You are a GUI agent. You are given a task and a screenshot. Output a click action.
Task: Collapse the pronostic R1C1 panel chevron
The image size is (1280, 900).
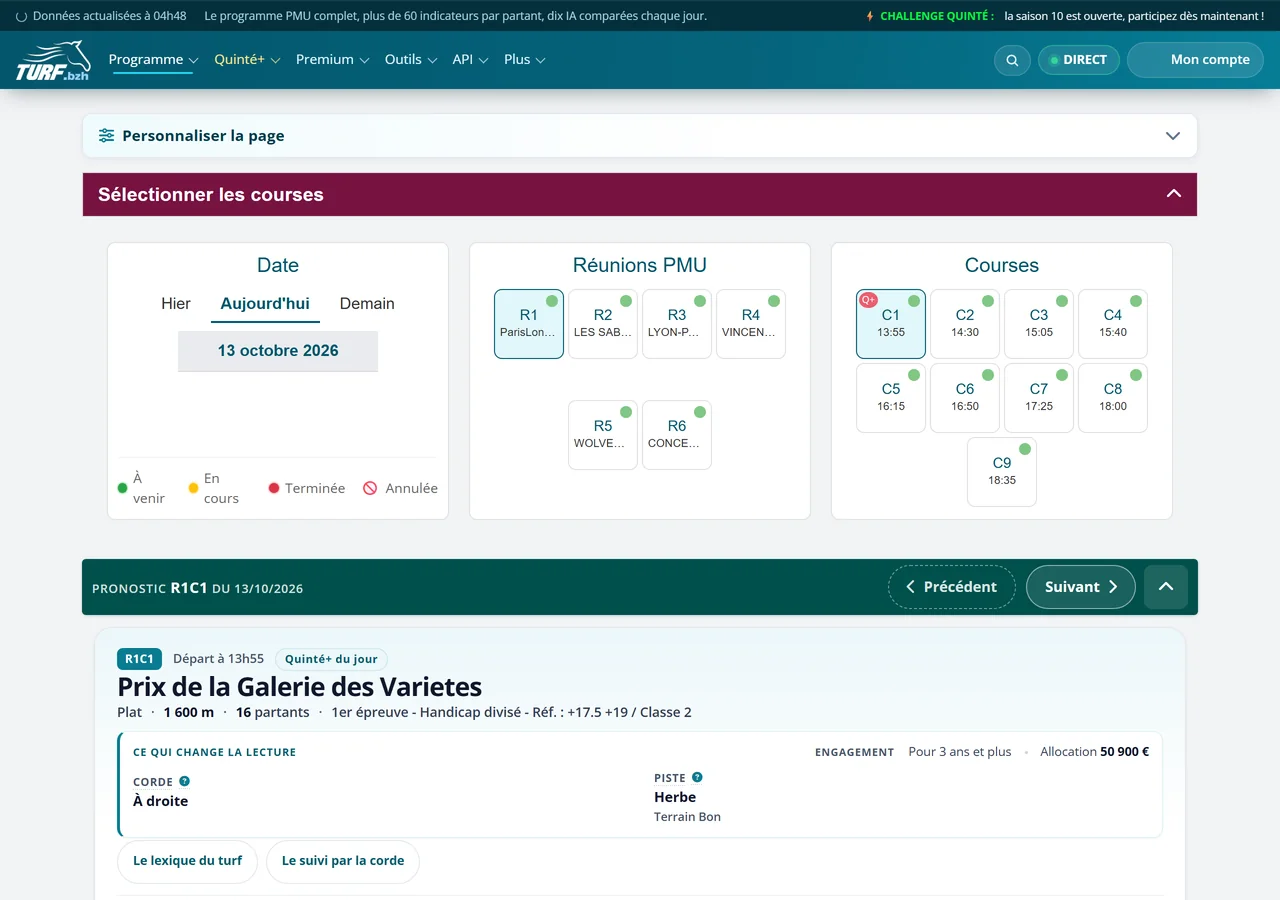coord(1166,587)
